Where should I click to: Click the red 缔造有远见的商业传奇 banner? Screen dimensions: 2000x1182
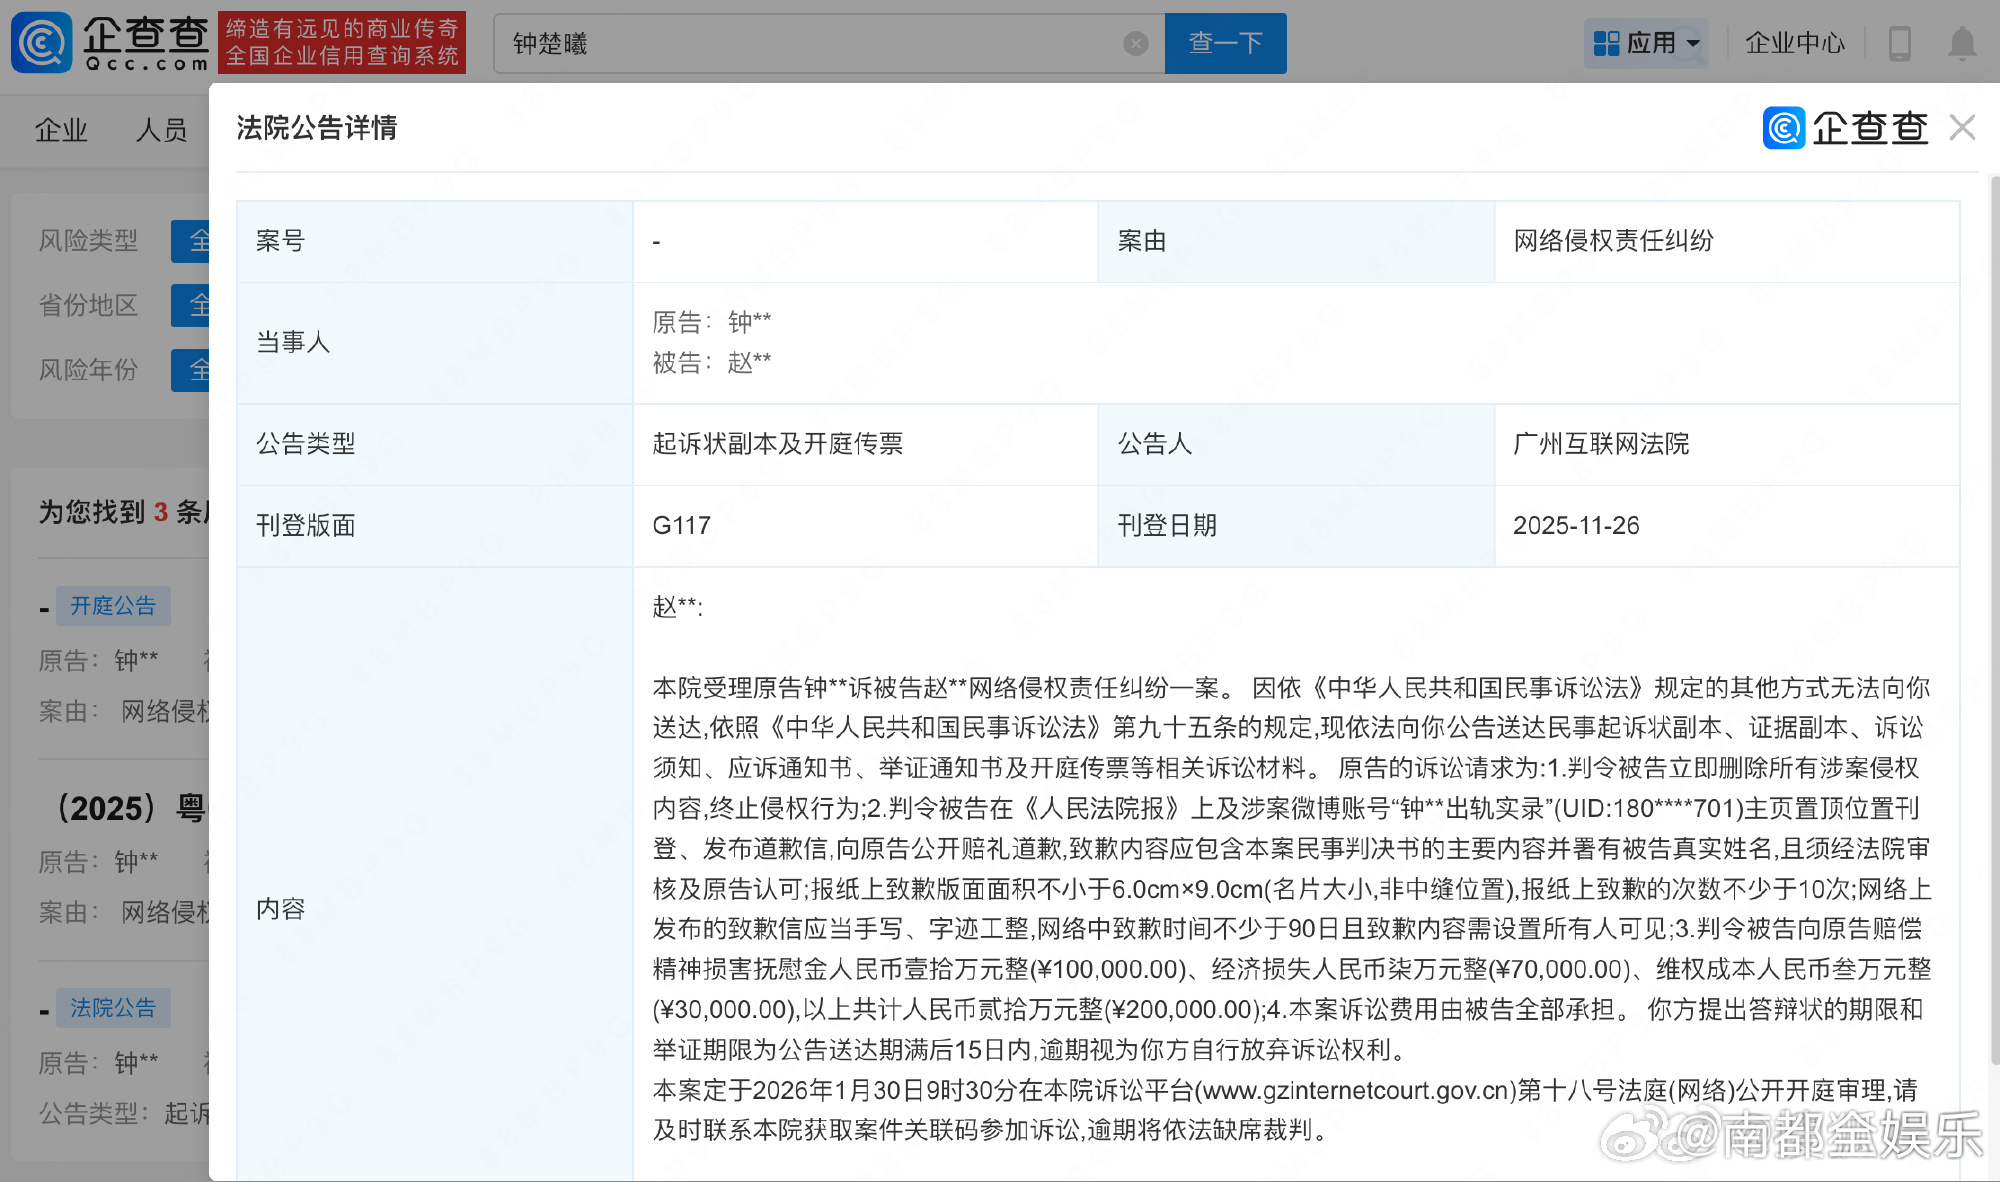(342, 42)
